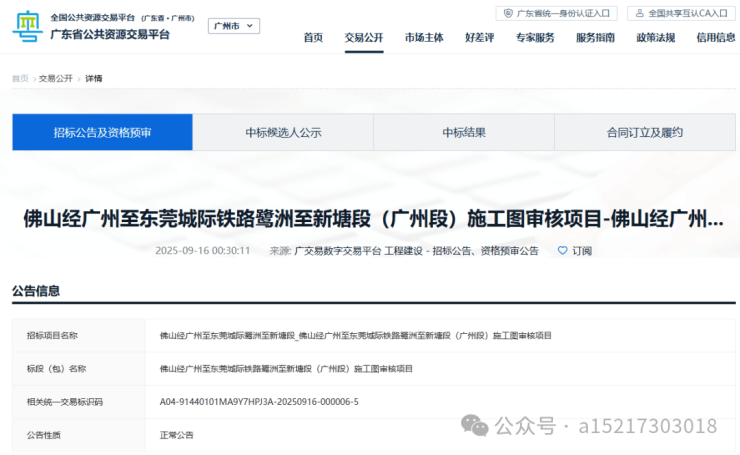Click the 相关统一交易标识码 label cell
Viewport: 740px width, 455px height.
pyautogui.click(x=79, y=402)
